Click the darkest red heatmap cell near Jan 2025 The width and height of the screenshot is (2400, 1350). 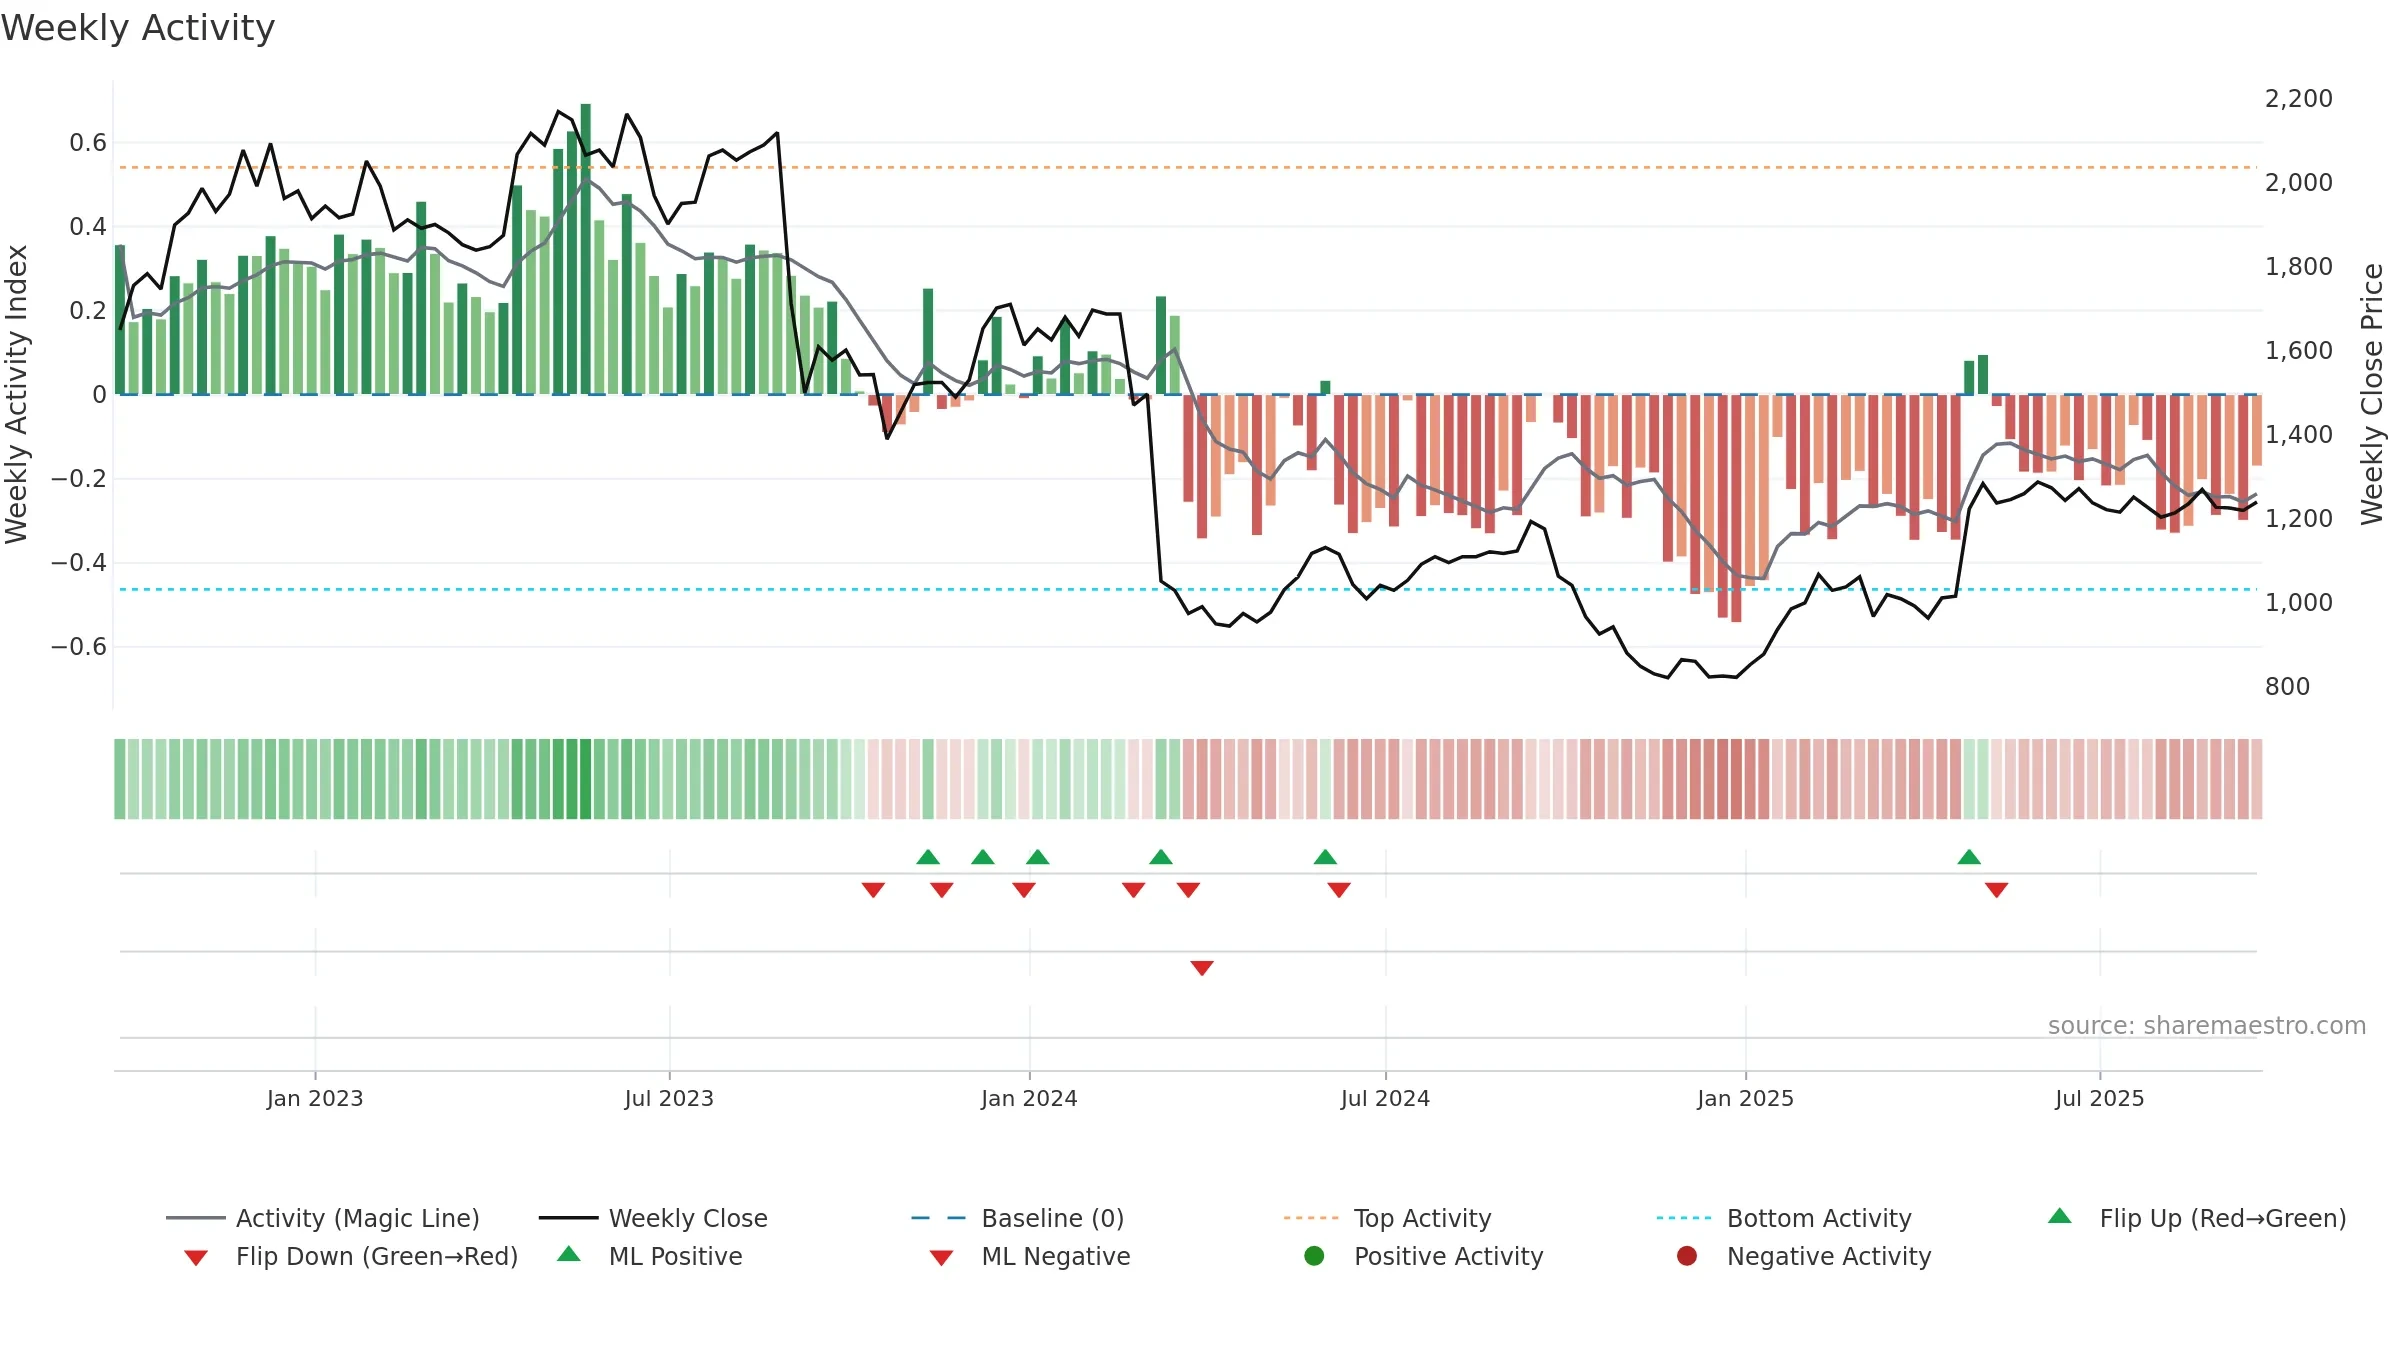(x=1737, y=779)
